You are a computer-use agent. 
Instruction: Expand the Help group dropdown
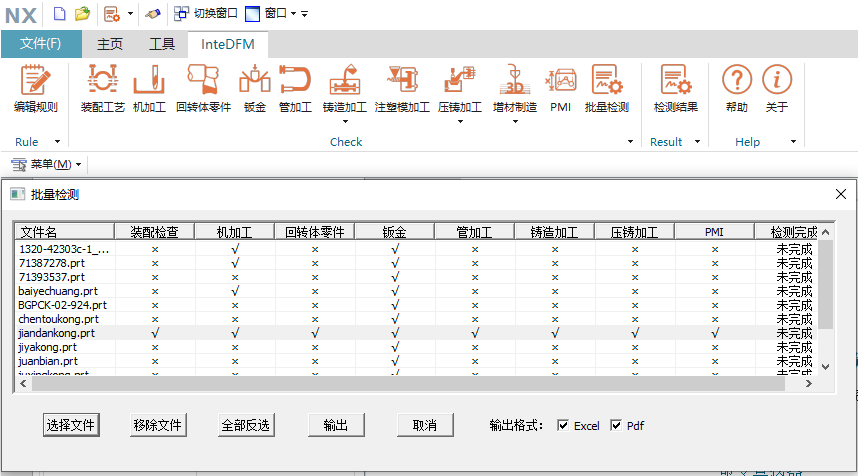tap(793, 142)
